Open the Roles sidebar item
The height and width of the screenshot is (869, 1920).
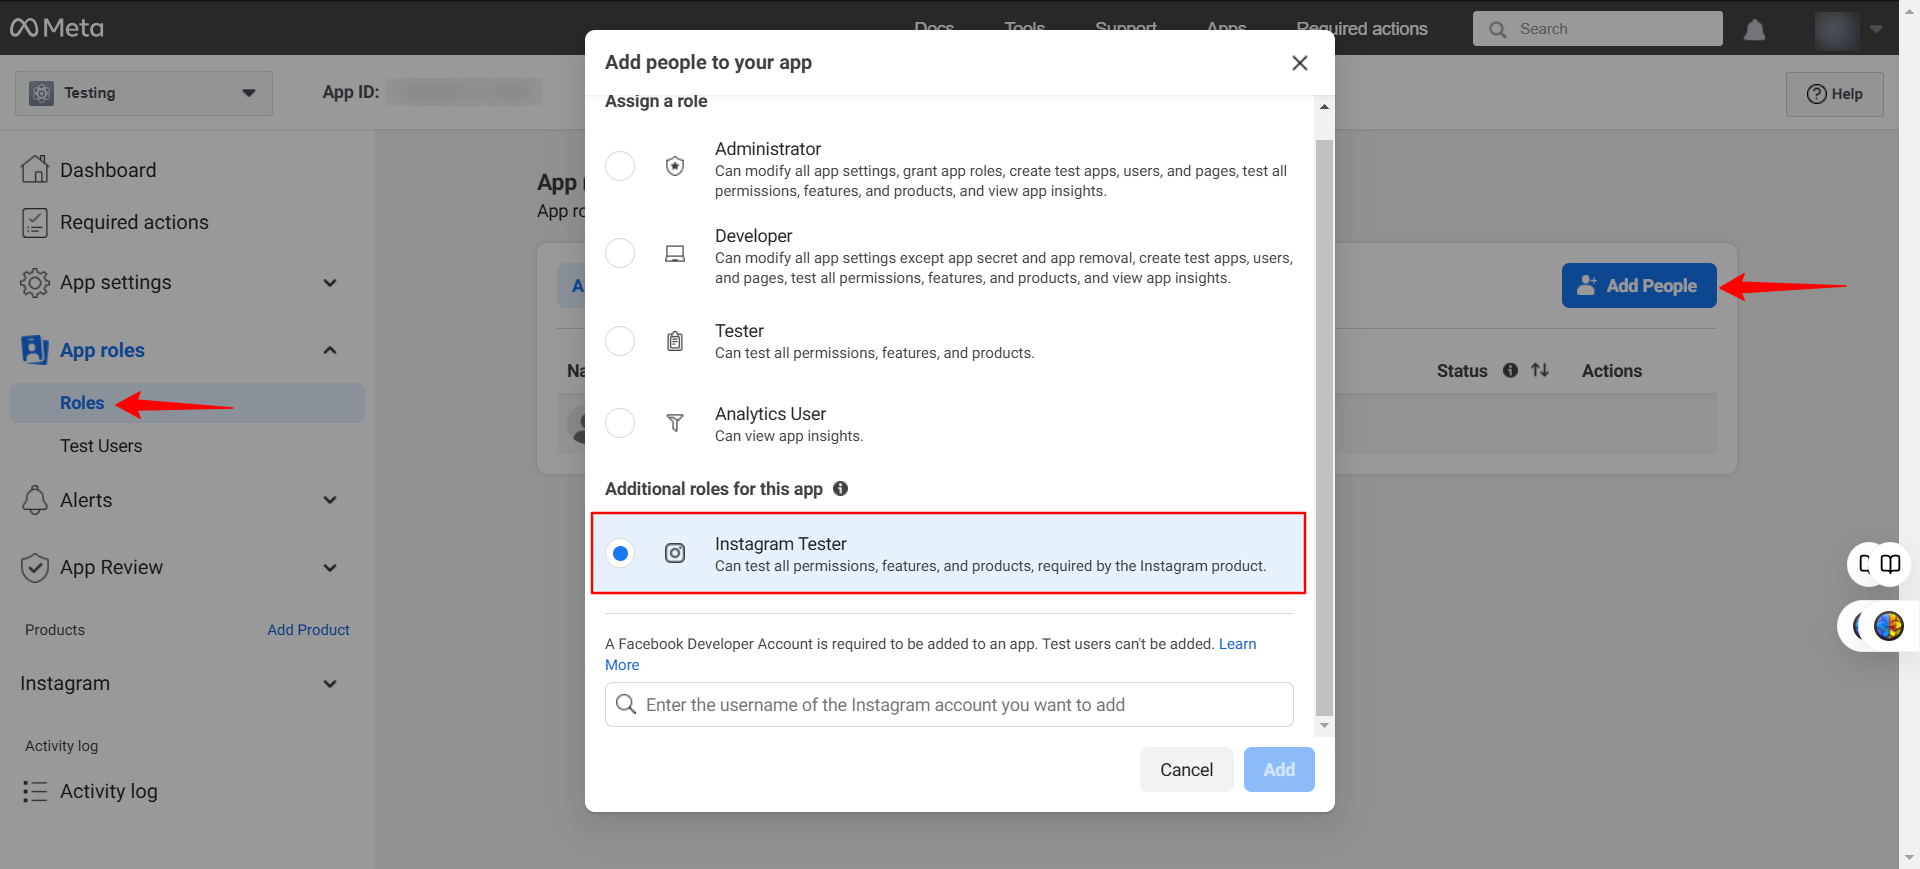82,403
